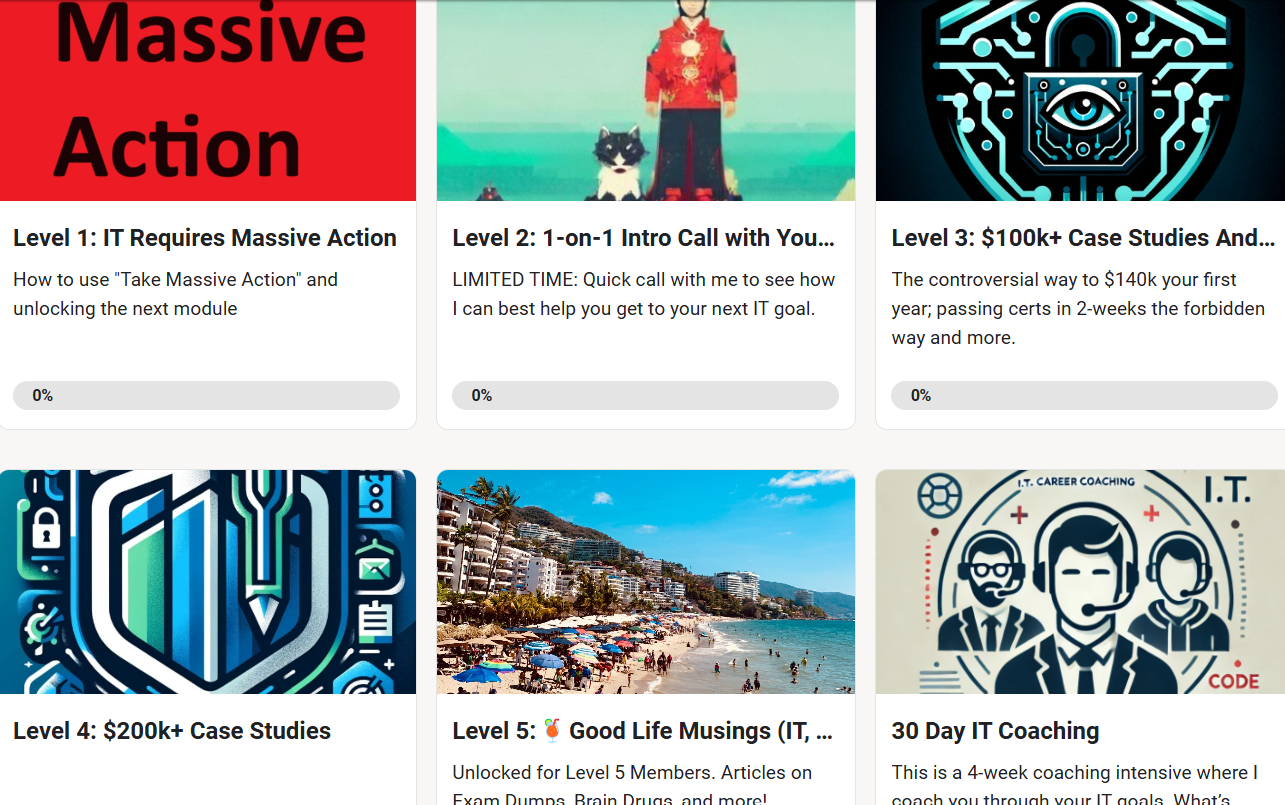Open Level 3: $100k+ Case Studies title

pyautogui.click(x=1083, y=238)
